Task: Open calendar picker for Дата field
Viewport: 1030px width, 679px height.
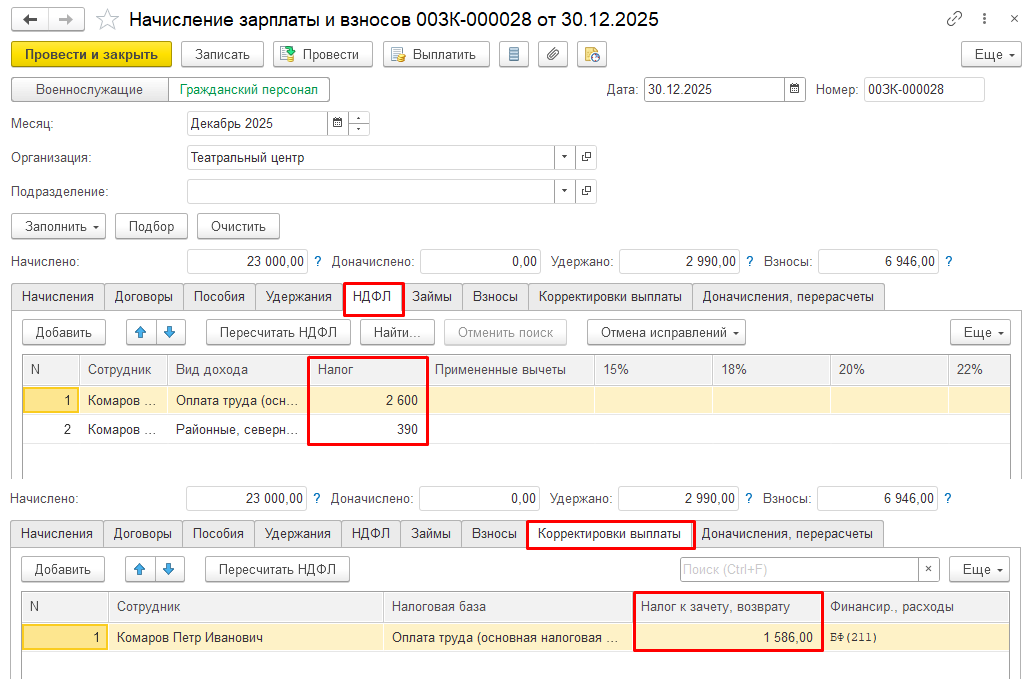Action: click(x=795, y=90)
